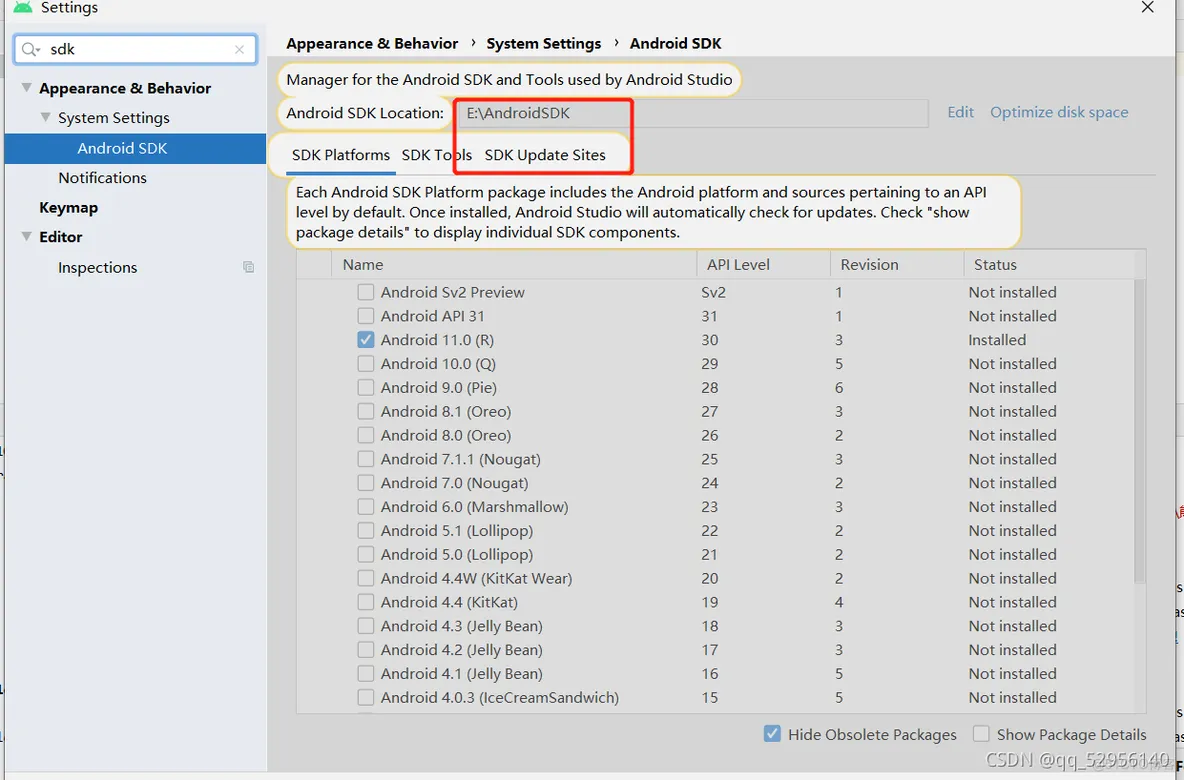Click API level 23 cell for Marshmallow
Screen dimensions: 1184x780
(710, 507)
